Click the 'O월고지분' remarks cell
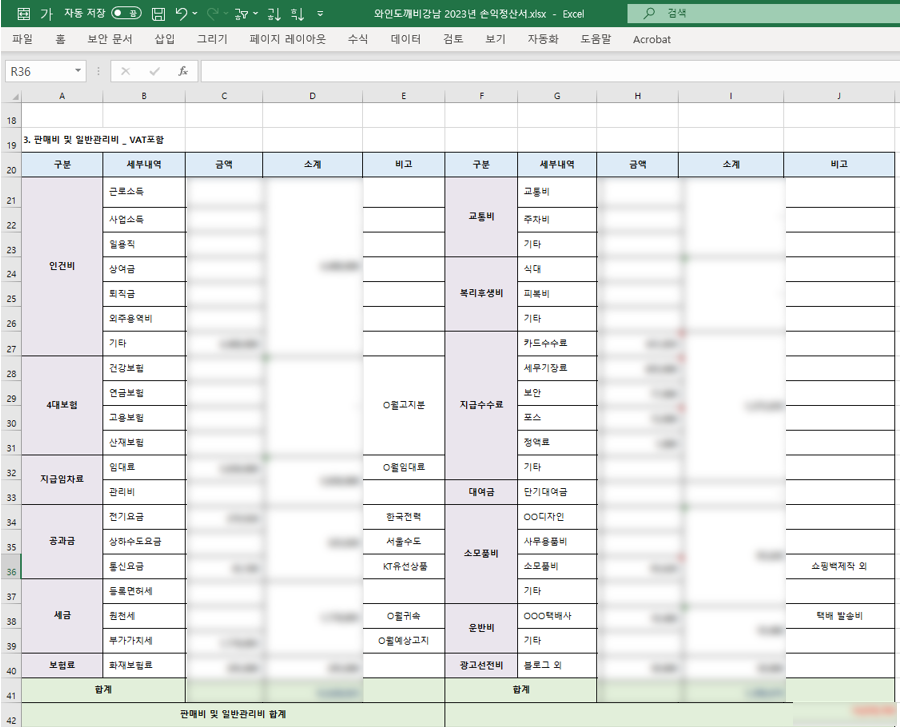This screenshot has height=727, width=900. [x=404, y=405]
